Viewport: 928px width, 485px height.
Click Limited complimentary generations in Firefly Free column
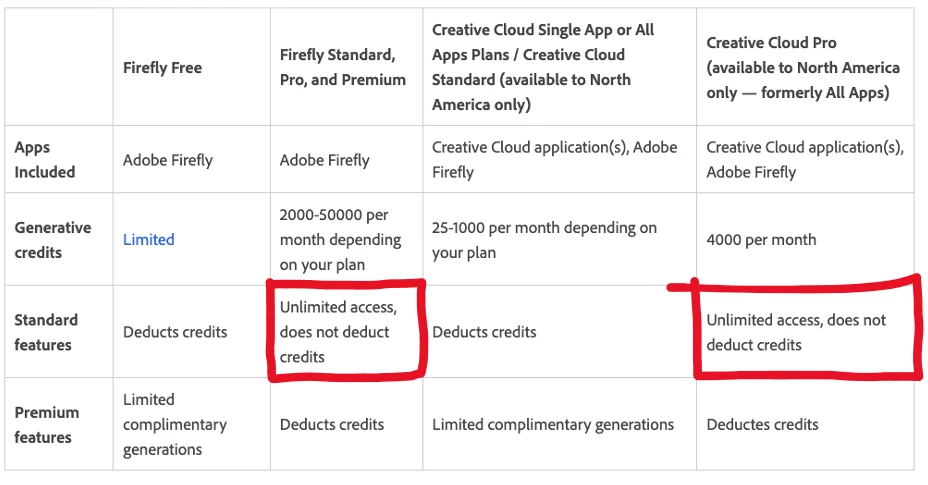(175, 424)
